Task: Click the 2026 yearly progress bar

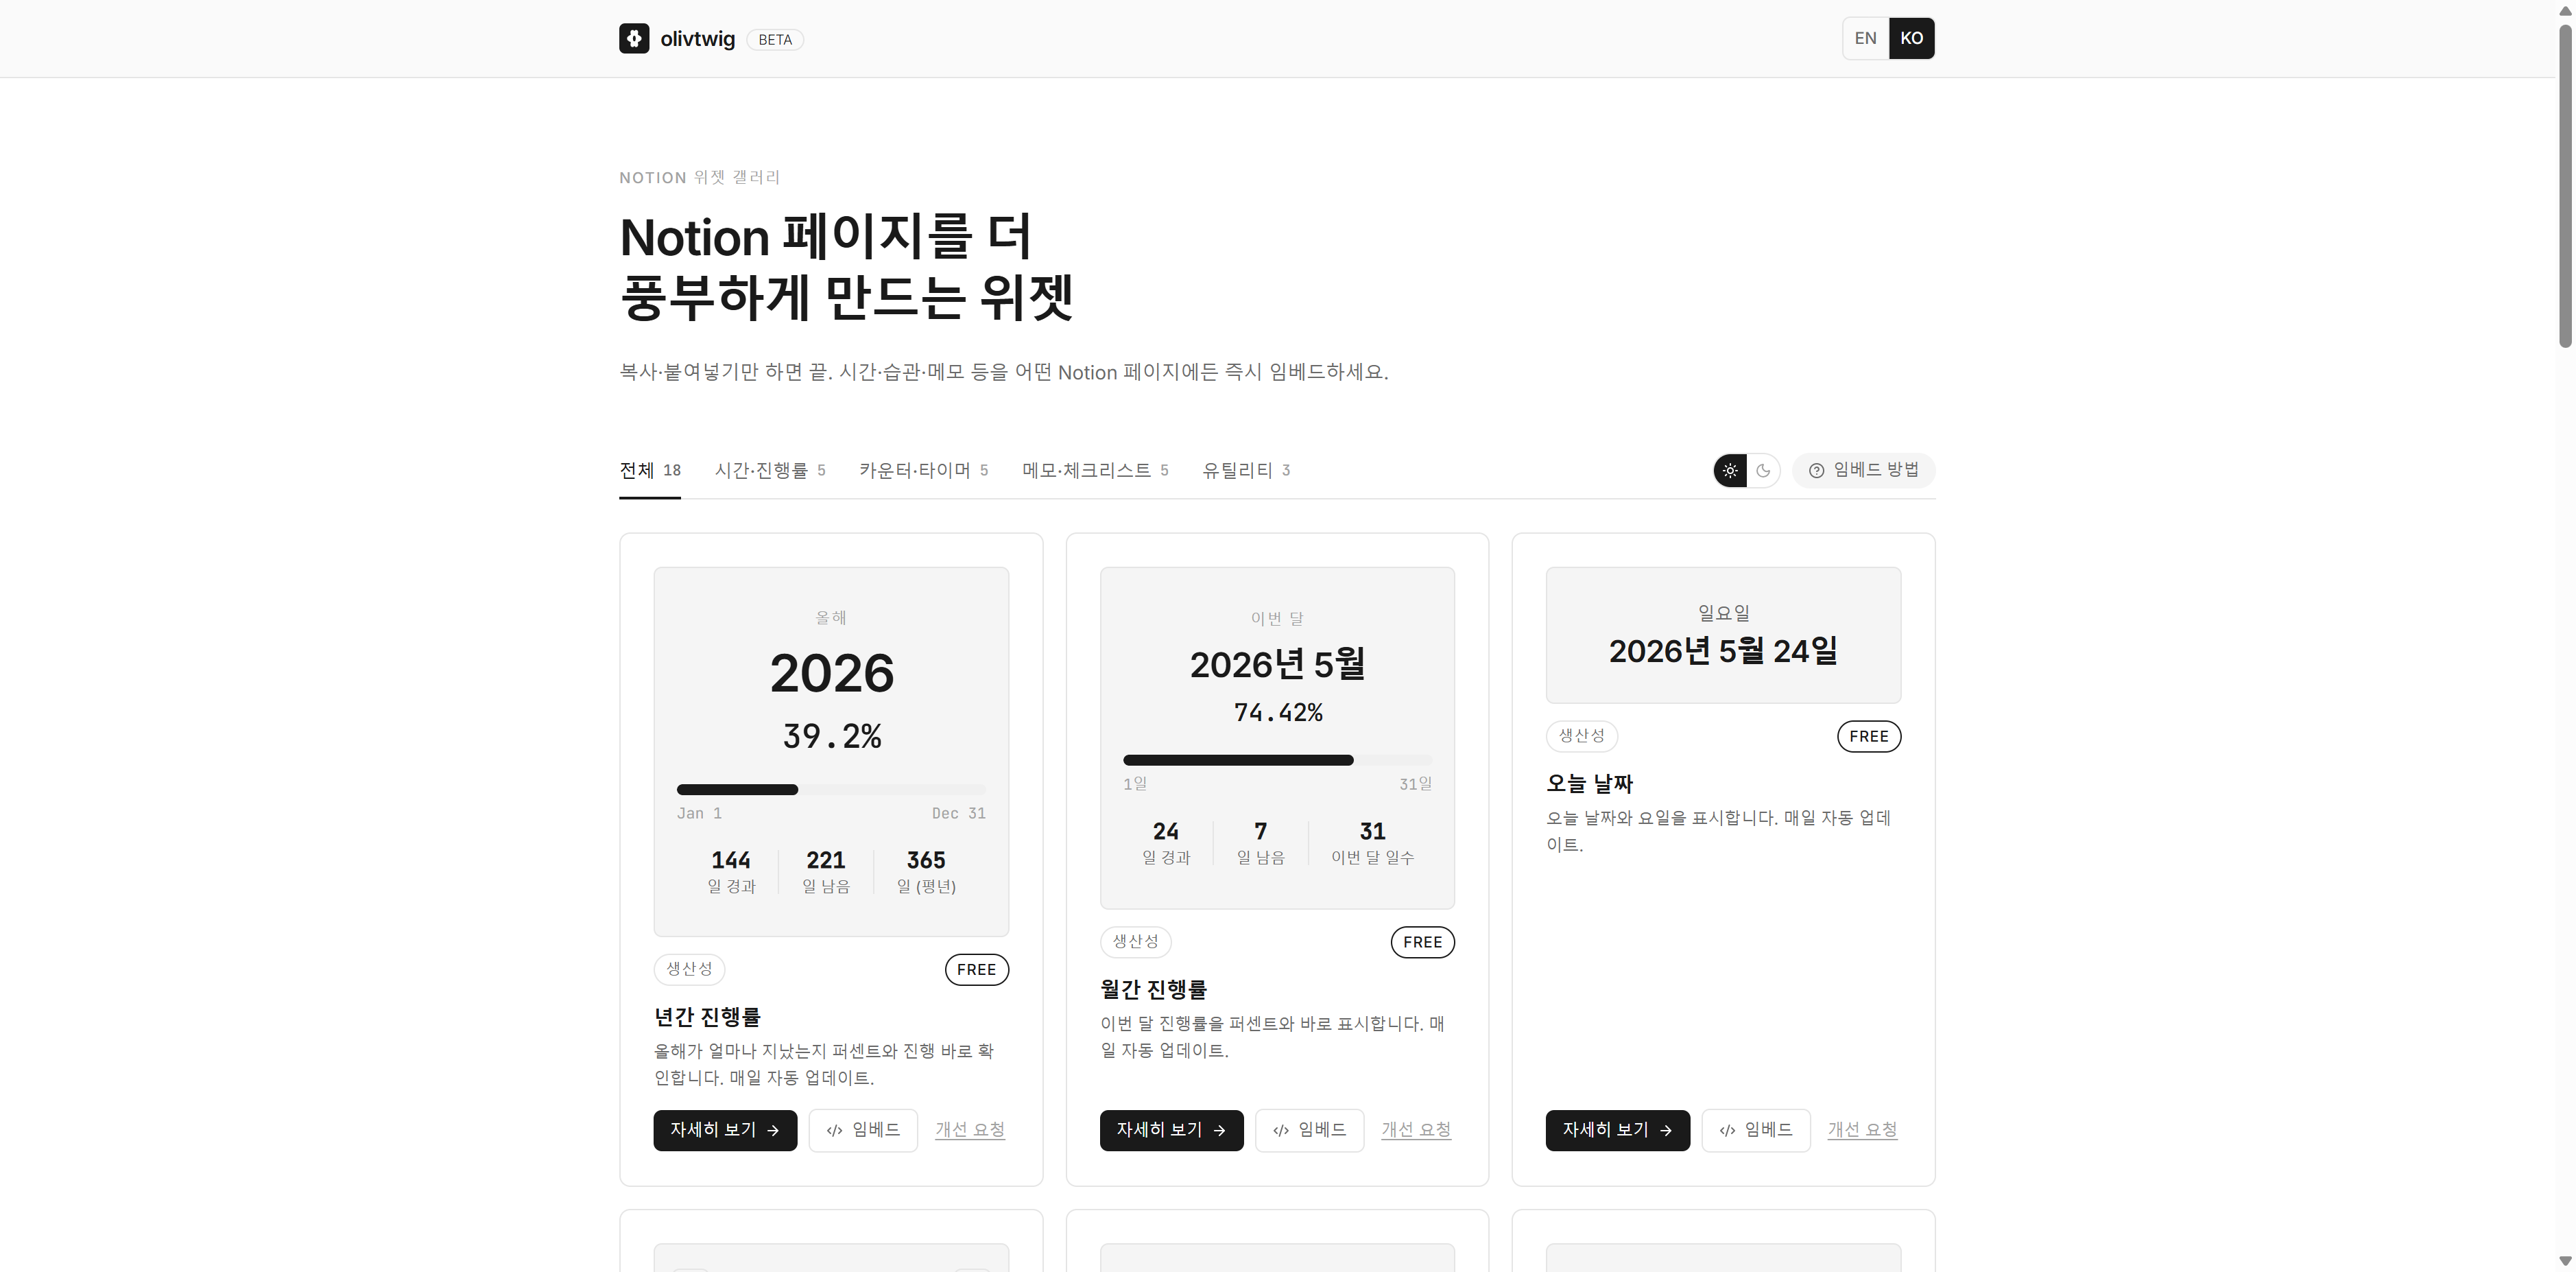Action: [x=831, y=789]
